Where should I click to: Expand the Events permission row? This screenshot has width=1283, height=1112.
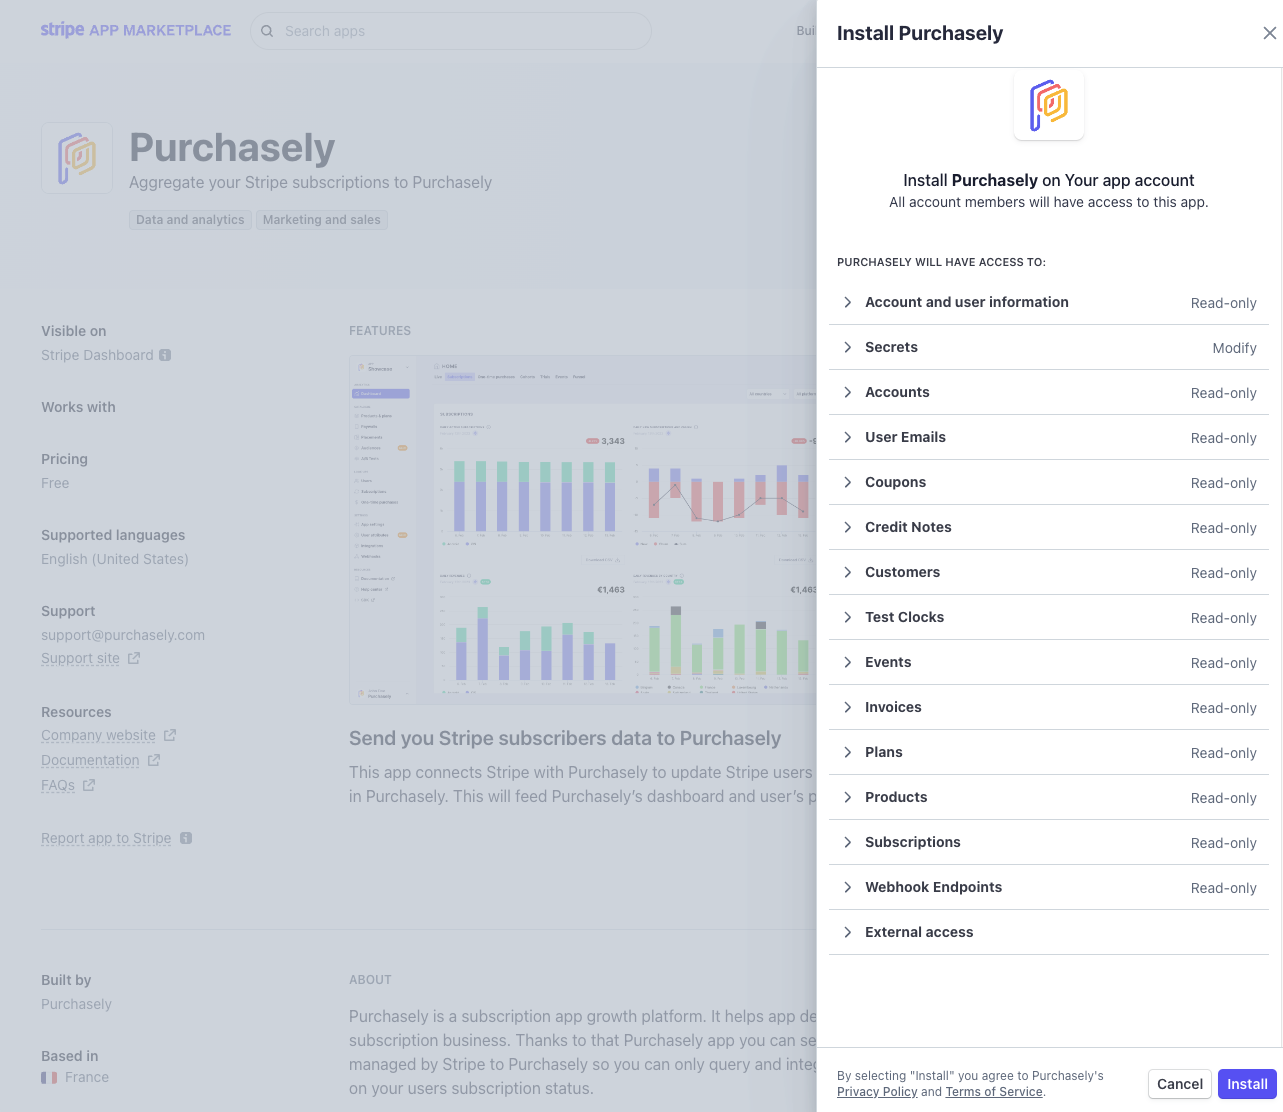click(1048, 662)
